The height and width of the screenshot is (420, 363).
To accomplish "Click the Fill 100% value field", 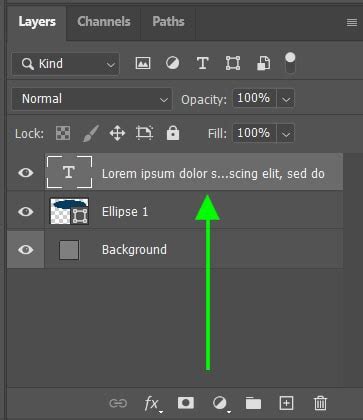I will pos(254,133).
